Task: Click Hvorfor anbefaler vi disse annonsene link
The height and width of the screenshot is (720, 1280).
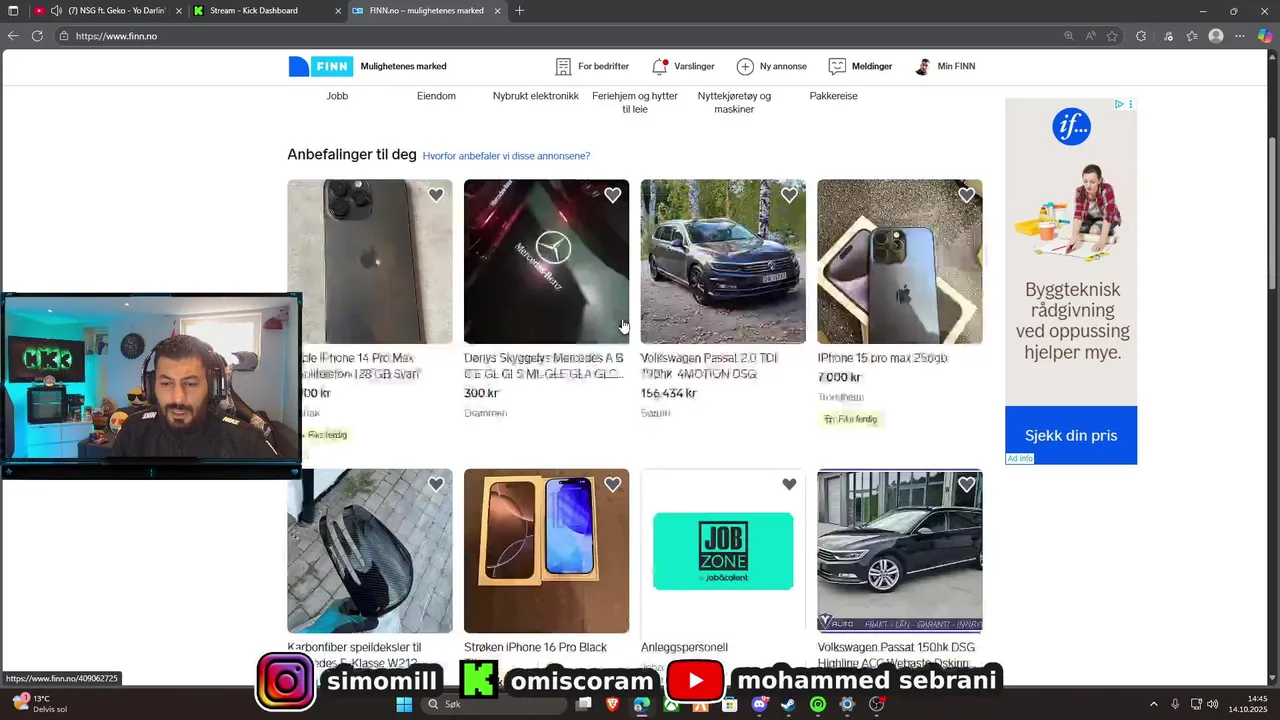Action: coord(506,156)
